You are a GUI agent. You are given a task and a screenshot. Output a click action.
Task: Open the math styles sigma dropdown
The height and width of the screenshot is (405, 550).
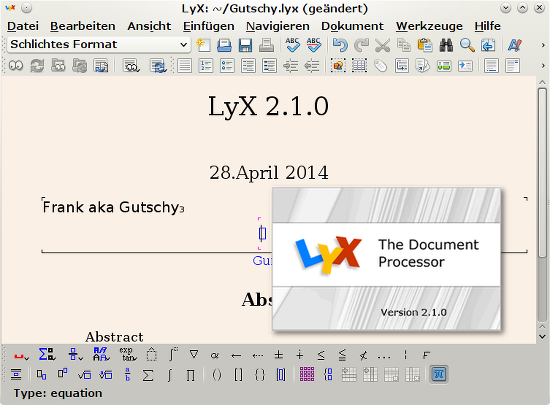pos(47,355)
